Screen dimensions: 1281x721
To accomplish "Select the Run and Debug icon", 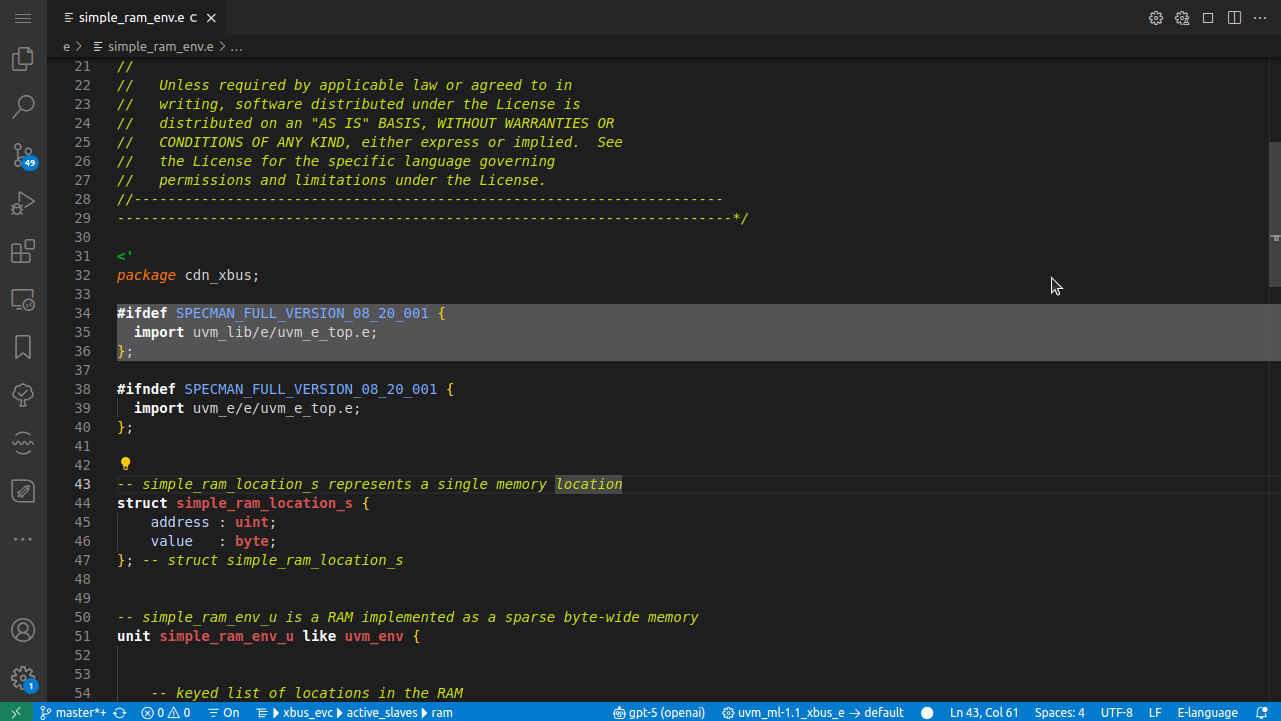I will pos(23,203).
